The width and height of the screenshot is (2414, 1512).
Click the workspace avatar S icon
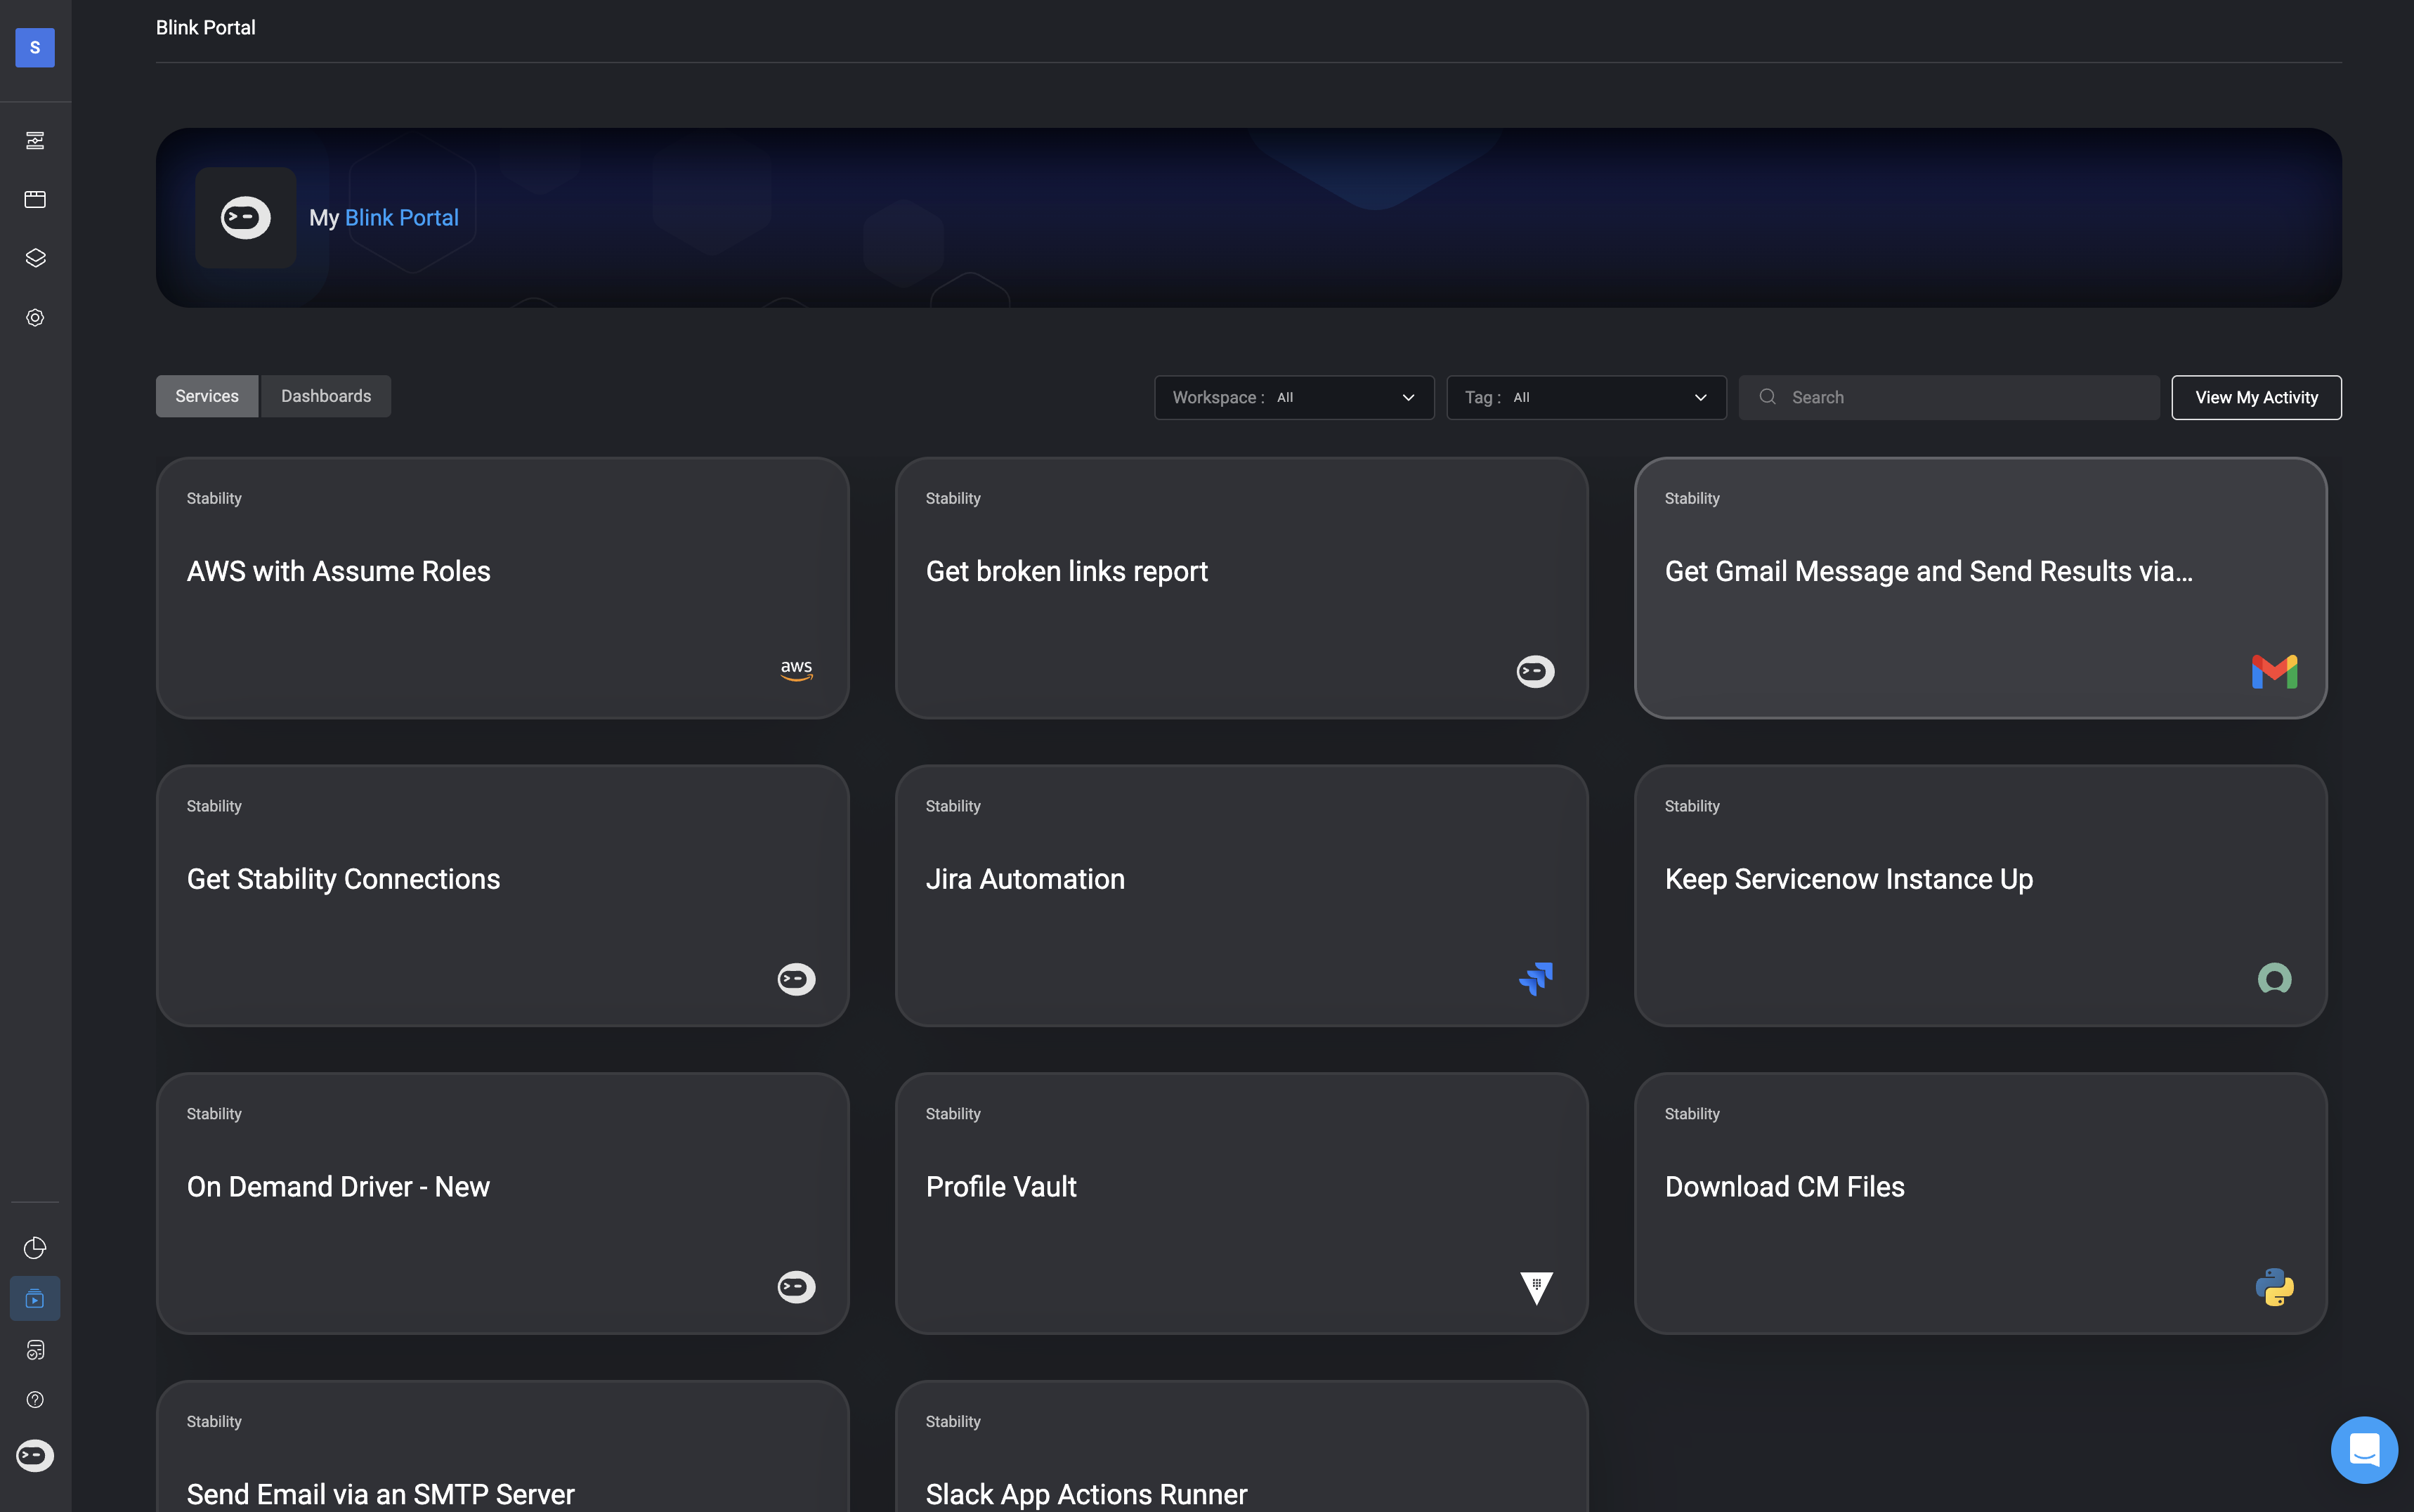(x=35, y=47)
